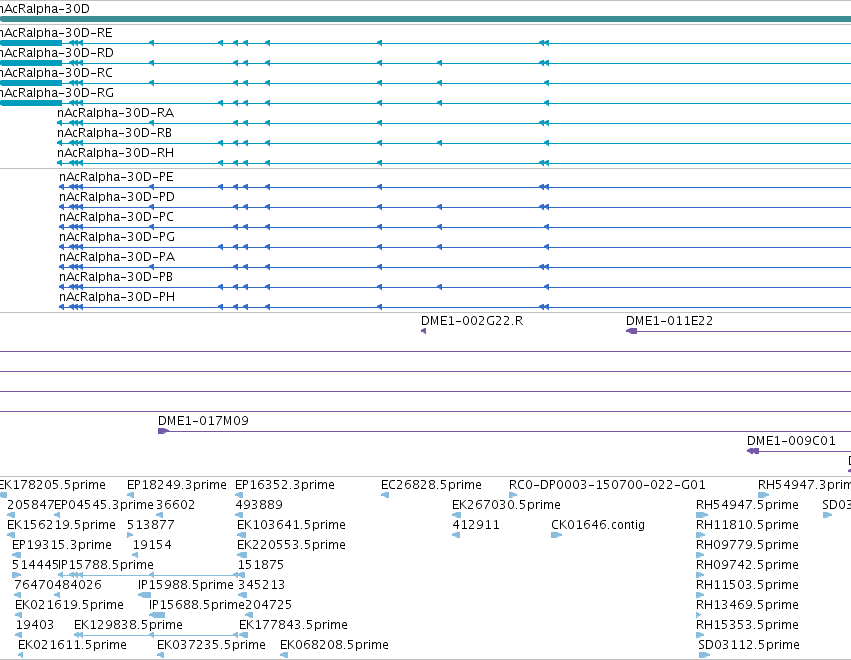Select protein nAcRalpha-30D-PE label

[x=116, y=177]
